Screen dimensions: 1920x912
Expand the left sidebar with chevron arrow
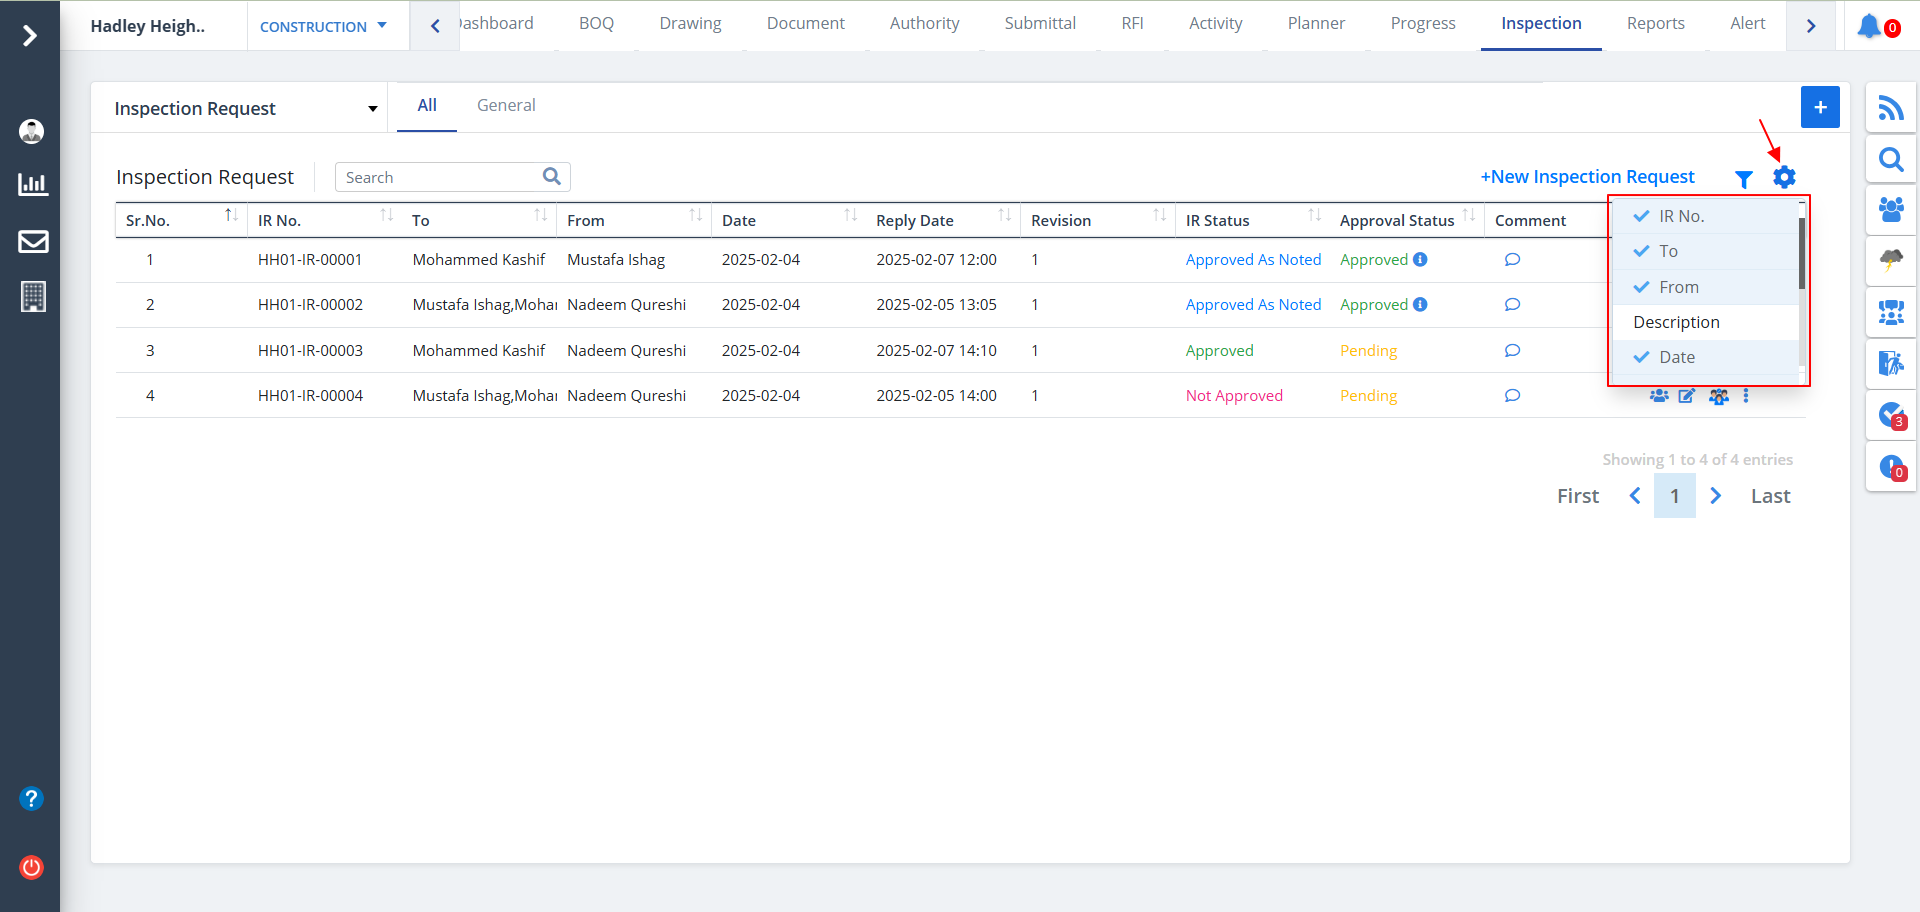30,36
